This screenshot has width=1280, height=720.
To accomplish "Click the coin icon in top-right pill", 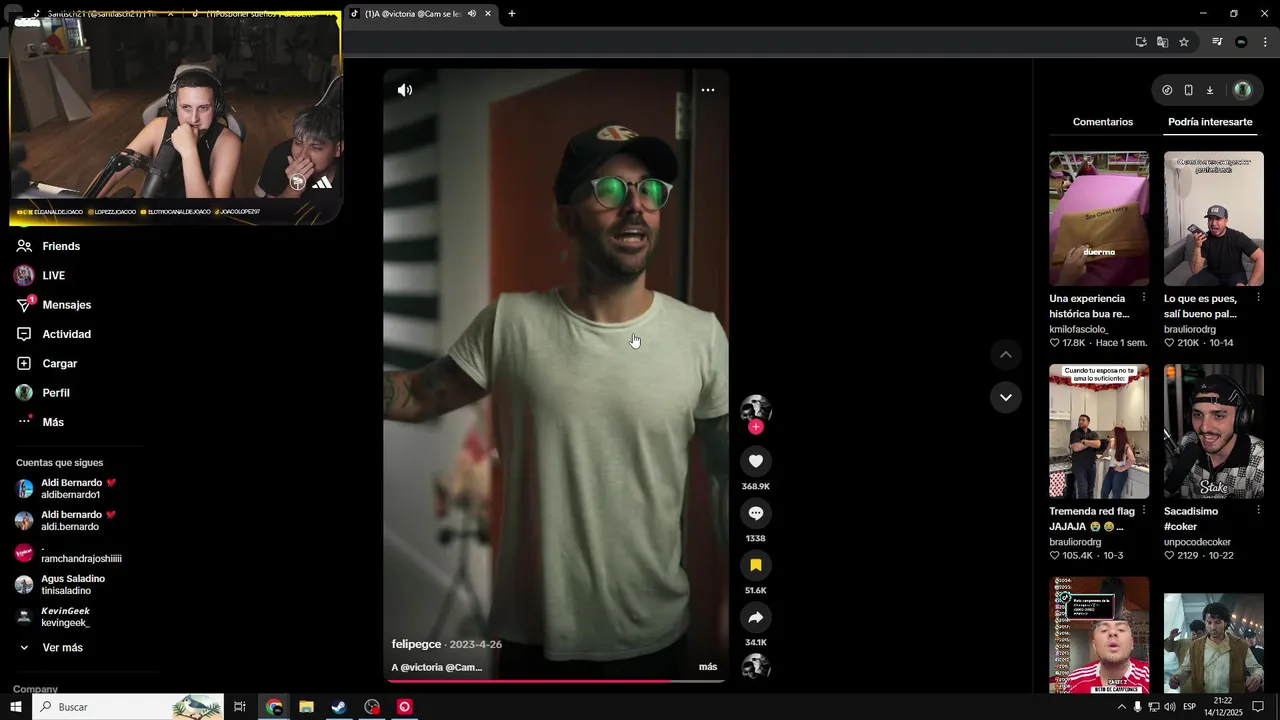I will click(x=1167, y=90).
